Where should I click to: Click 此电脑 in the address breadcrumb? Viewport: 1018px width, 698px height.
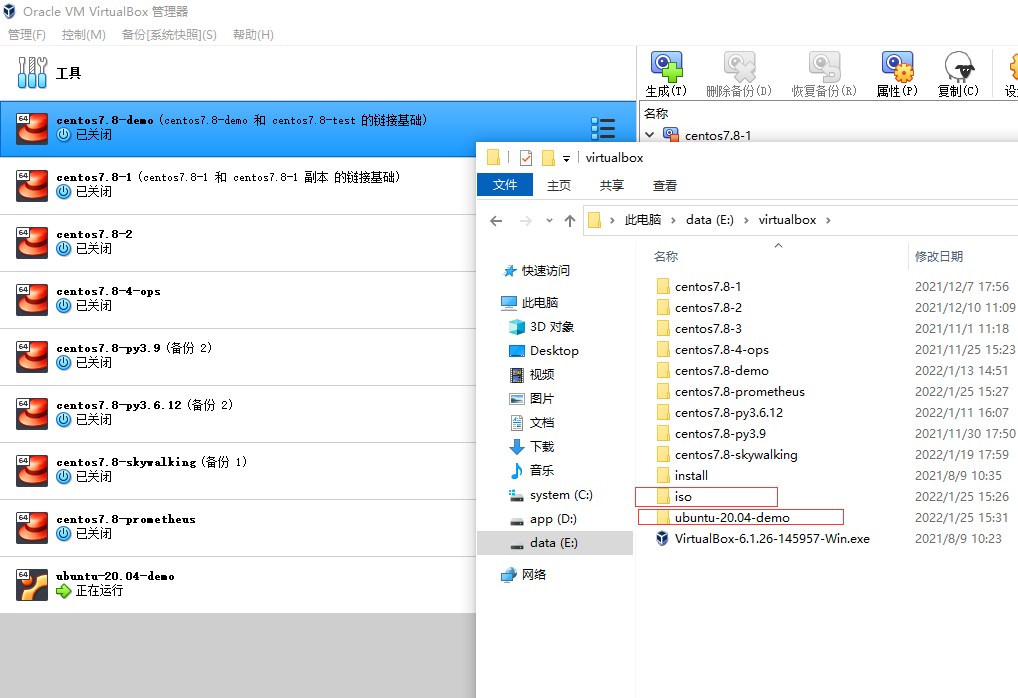pos(643,220)
